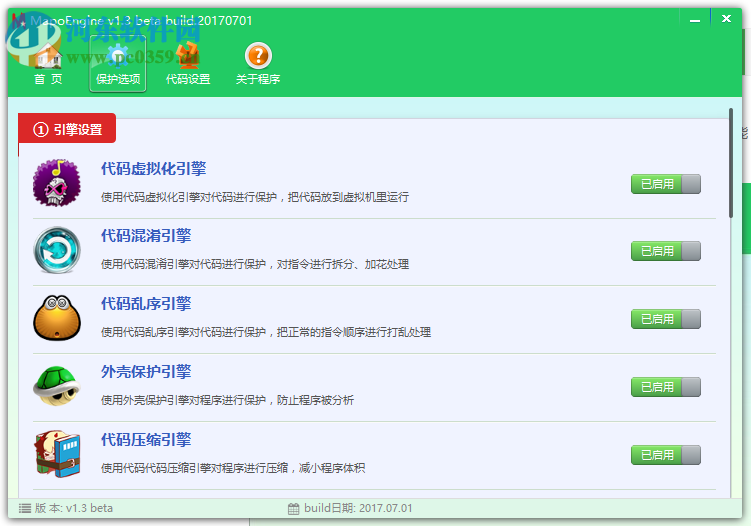Click the red 引擎设置 section header
This screenshot has width=751, height=526.
coord(67,128)
